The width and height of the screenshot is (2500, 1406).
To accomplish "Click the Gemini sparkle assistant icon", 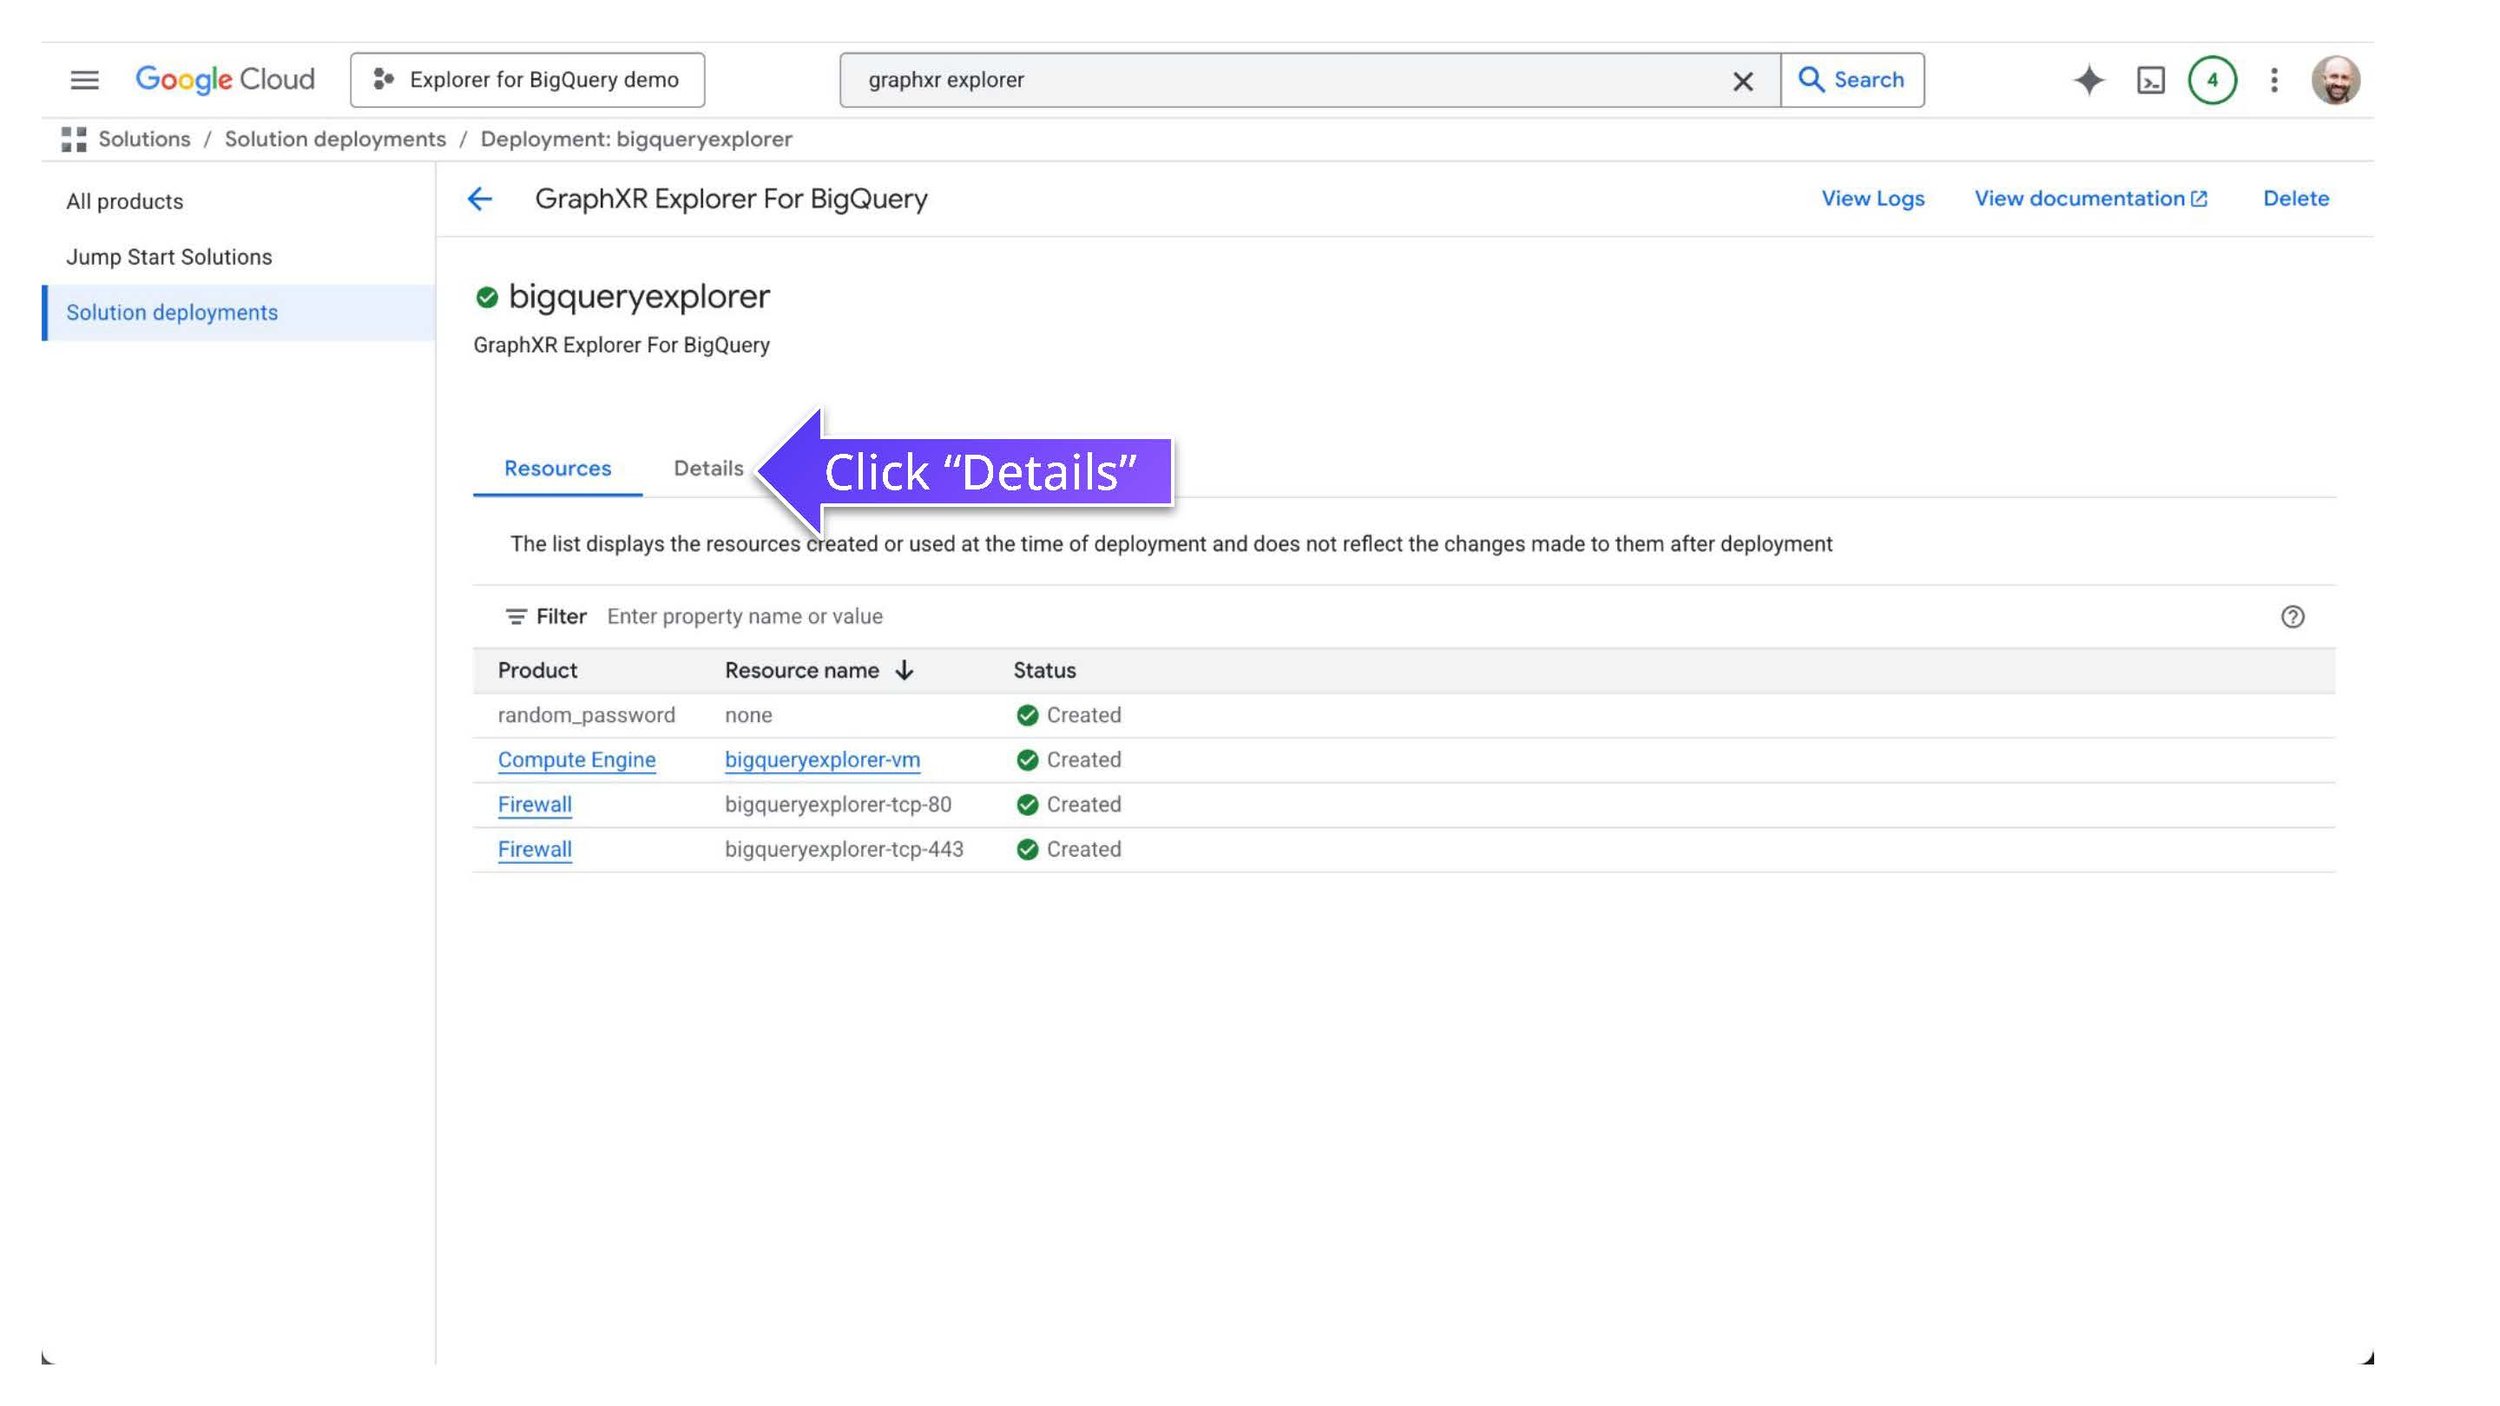I will 2088,80.
